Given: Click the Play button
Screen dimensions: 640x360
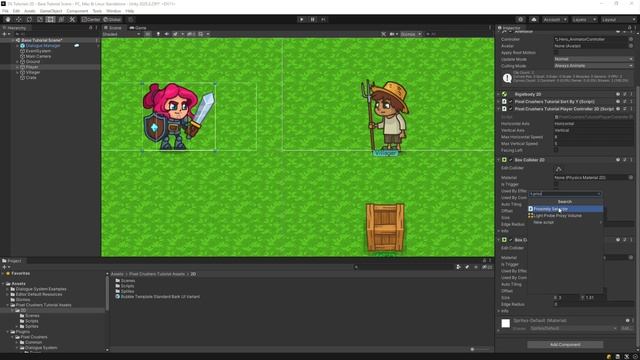Looking at the screenshot, I should [301, 20].
